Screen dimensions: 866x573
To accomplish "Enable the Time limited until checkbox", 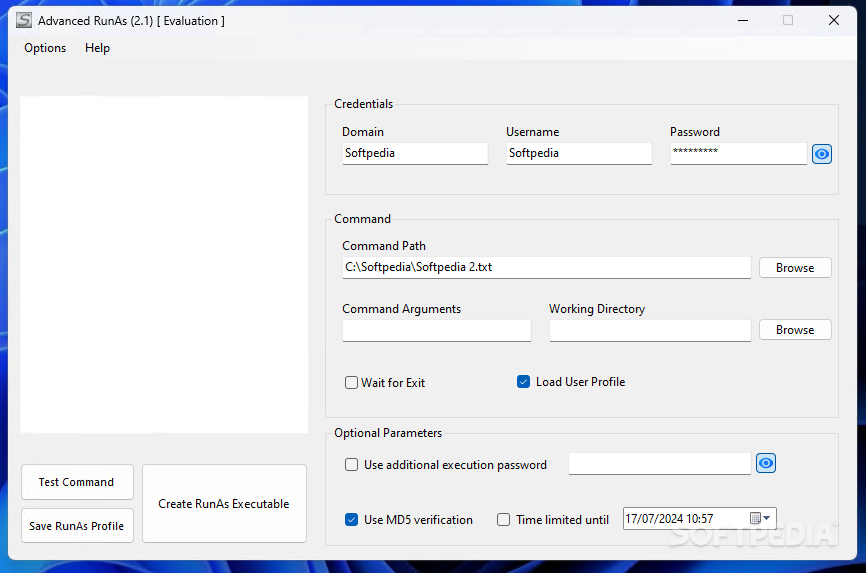I will tap(503, 519).
